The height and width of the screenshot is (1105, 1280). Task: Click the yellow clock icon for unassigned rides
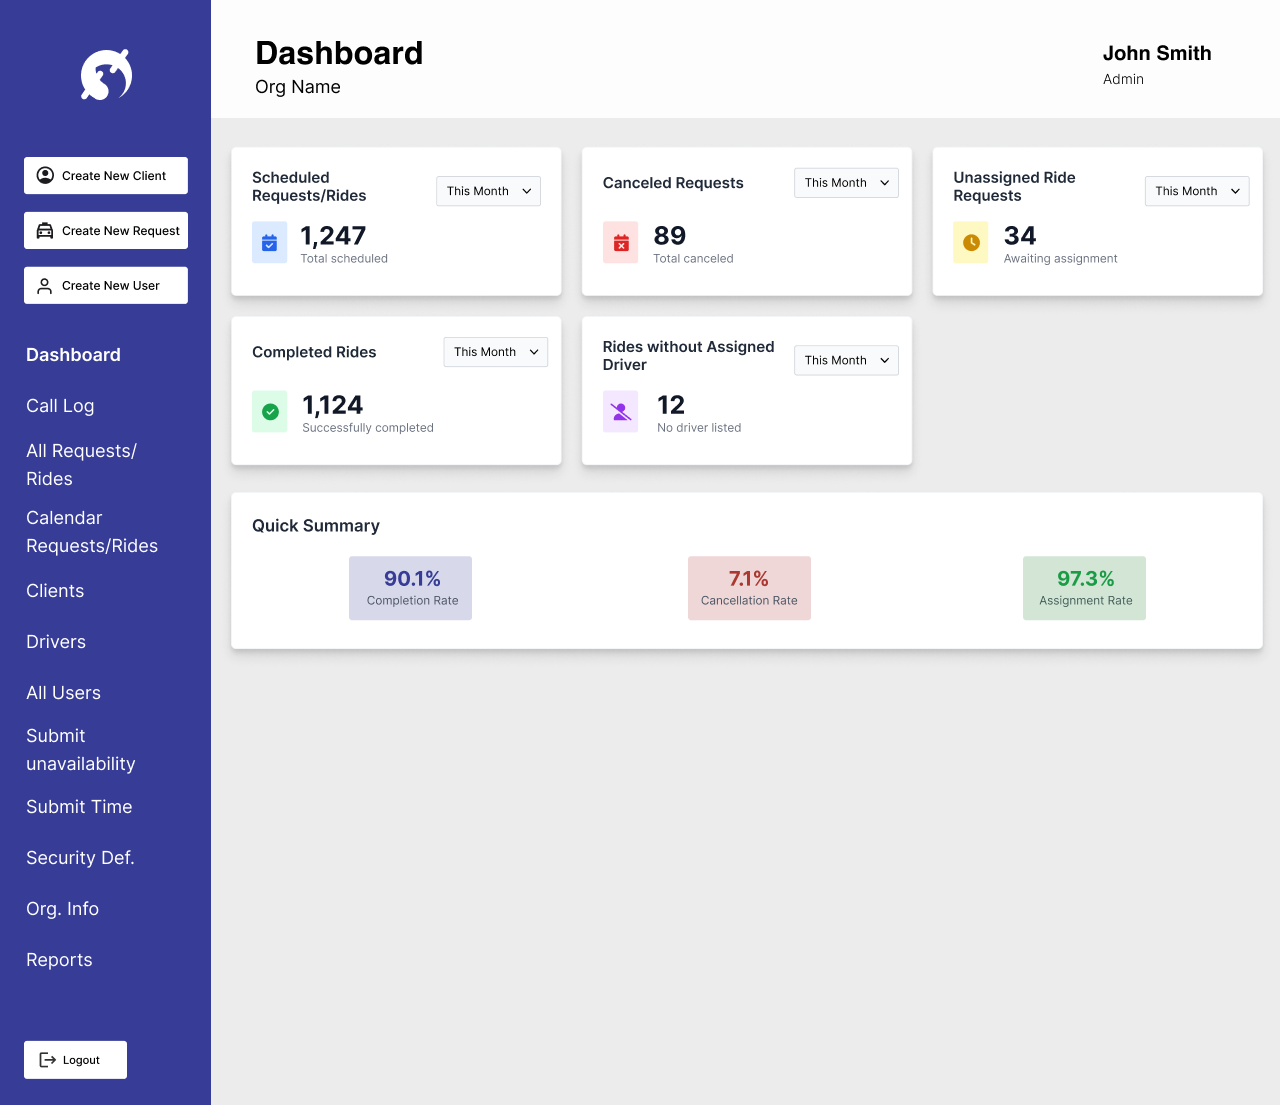point(970,243)
